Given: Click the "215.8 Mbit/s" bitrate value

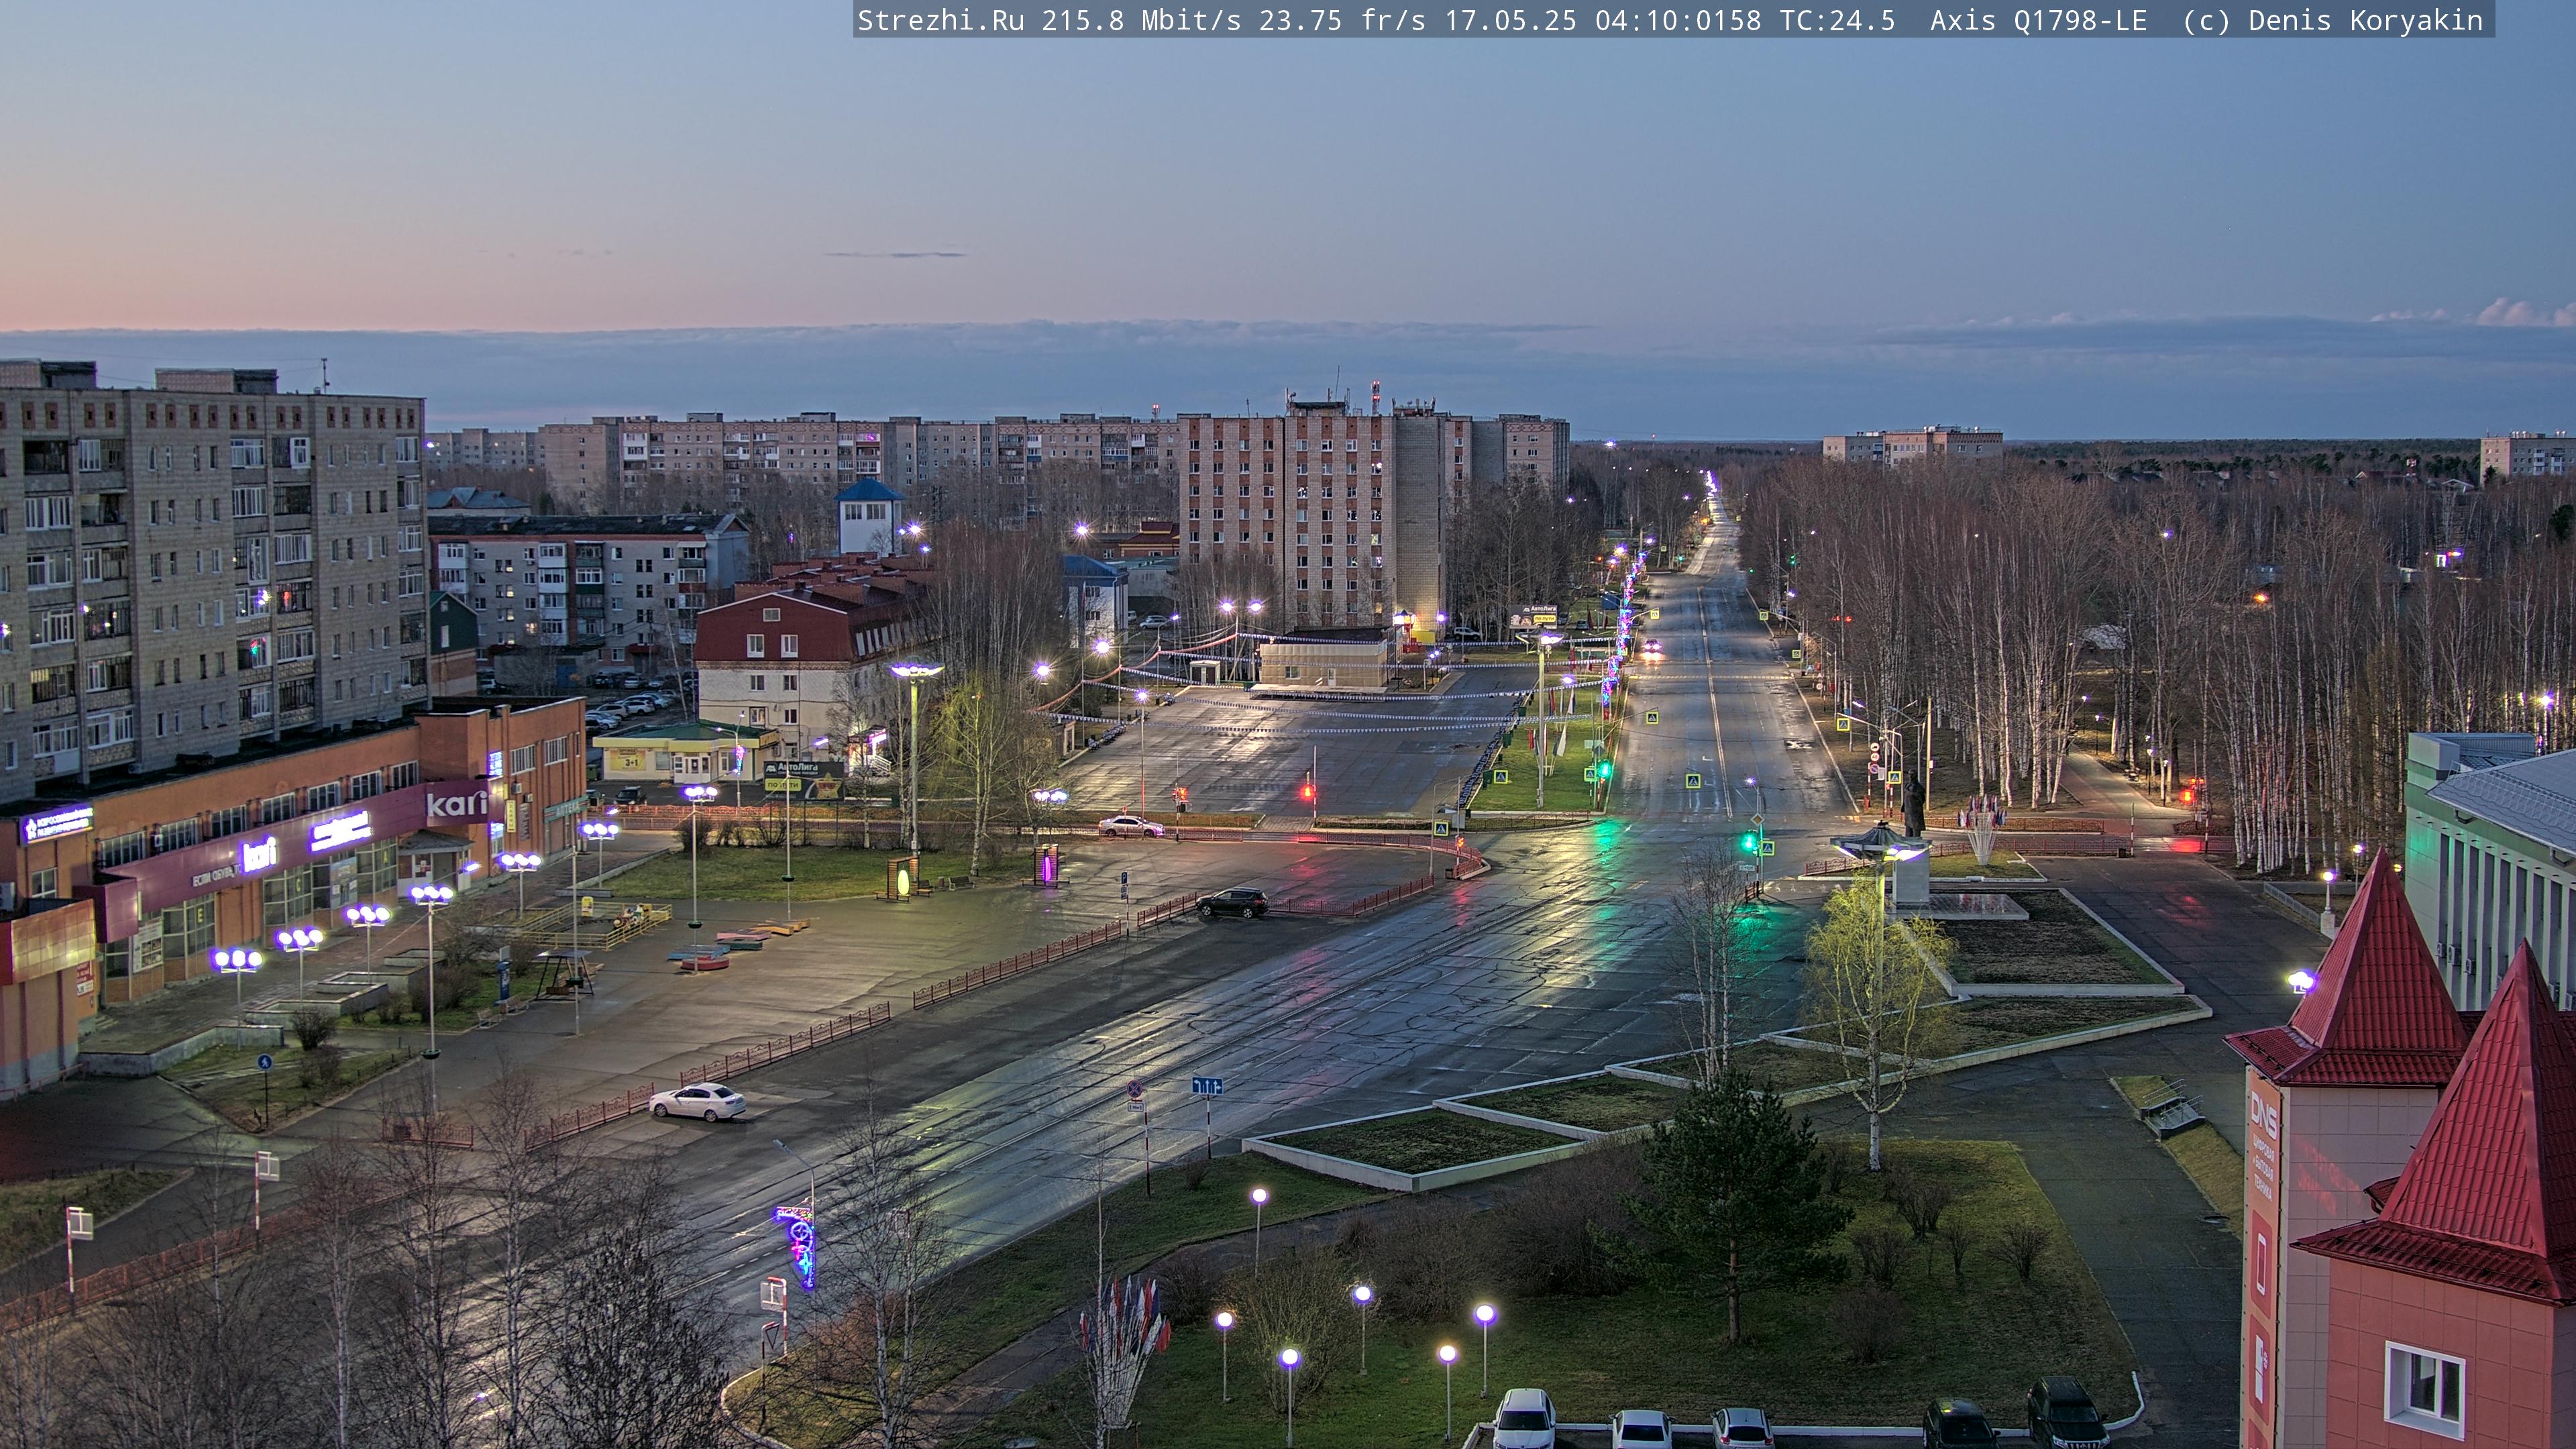Looking at the screenshot, I should tap(1141, 21).
